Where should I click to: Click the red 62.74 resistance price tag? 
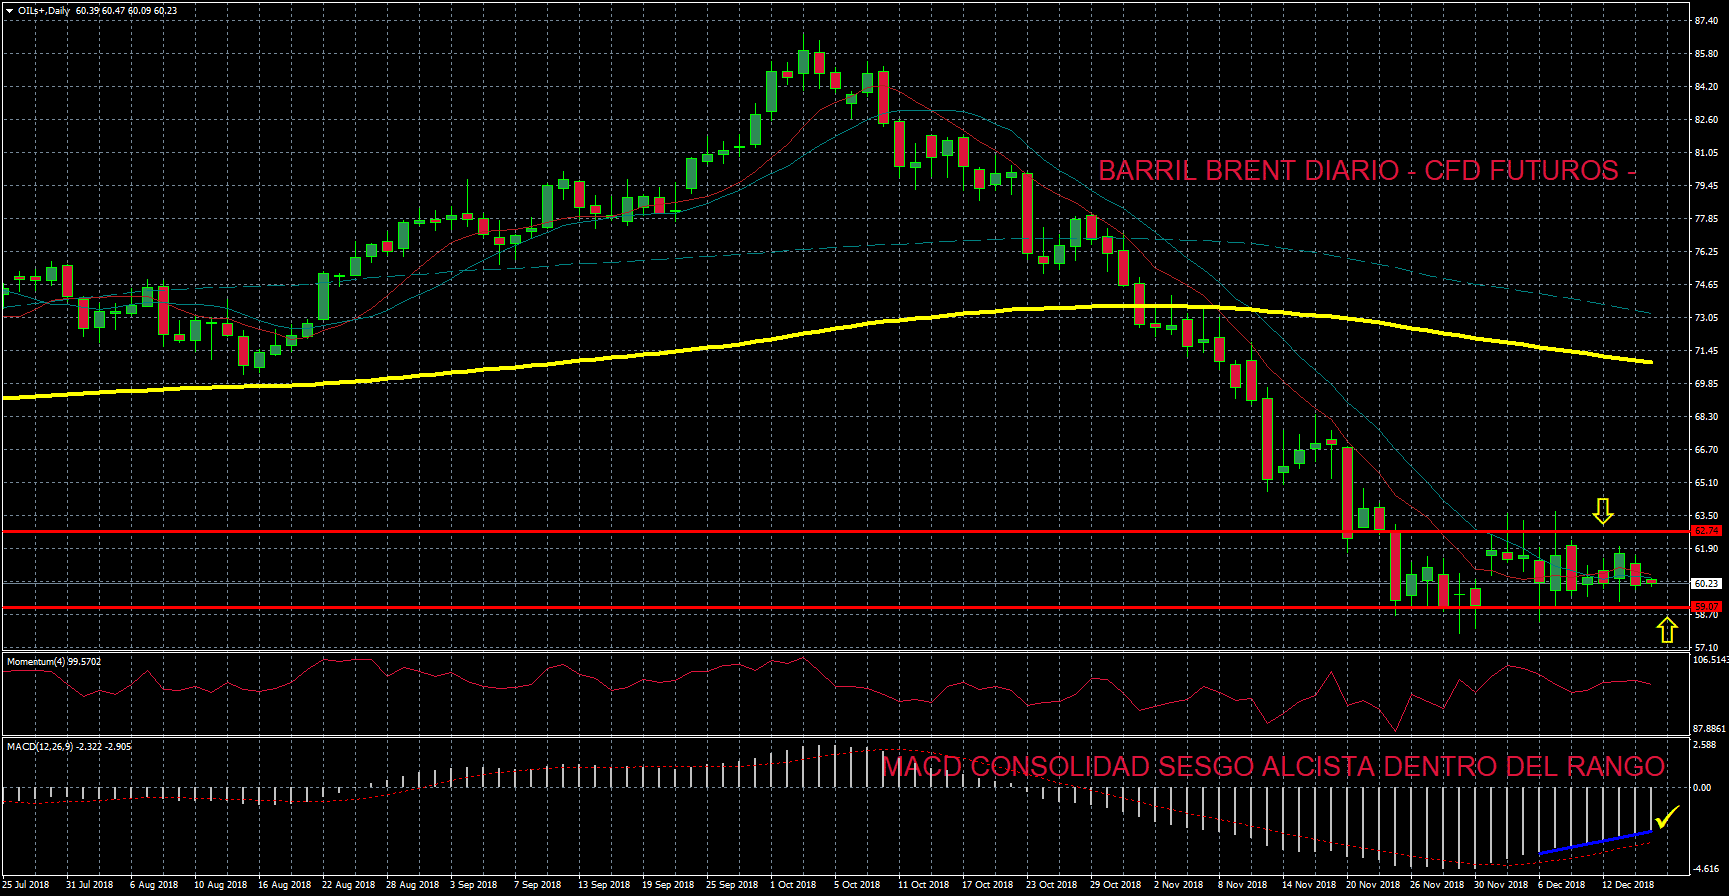click(1706, 531)
